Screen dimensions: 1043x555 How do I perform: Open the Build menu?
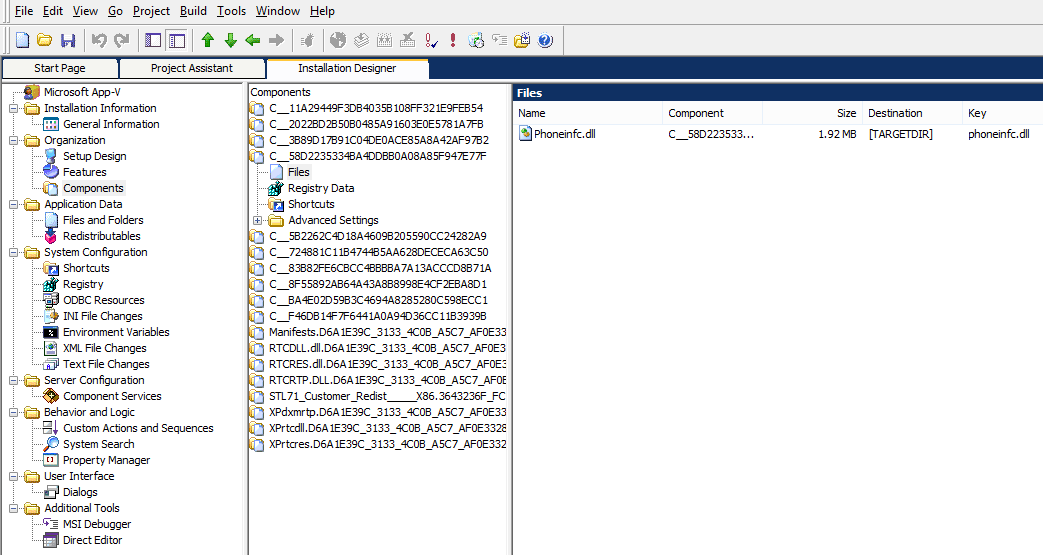click(193, 11)
